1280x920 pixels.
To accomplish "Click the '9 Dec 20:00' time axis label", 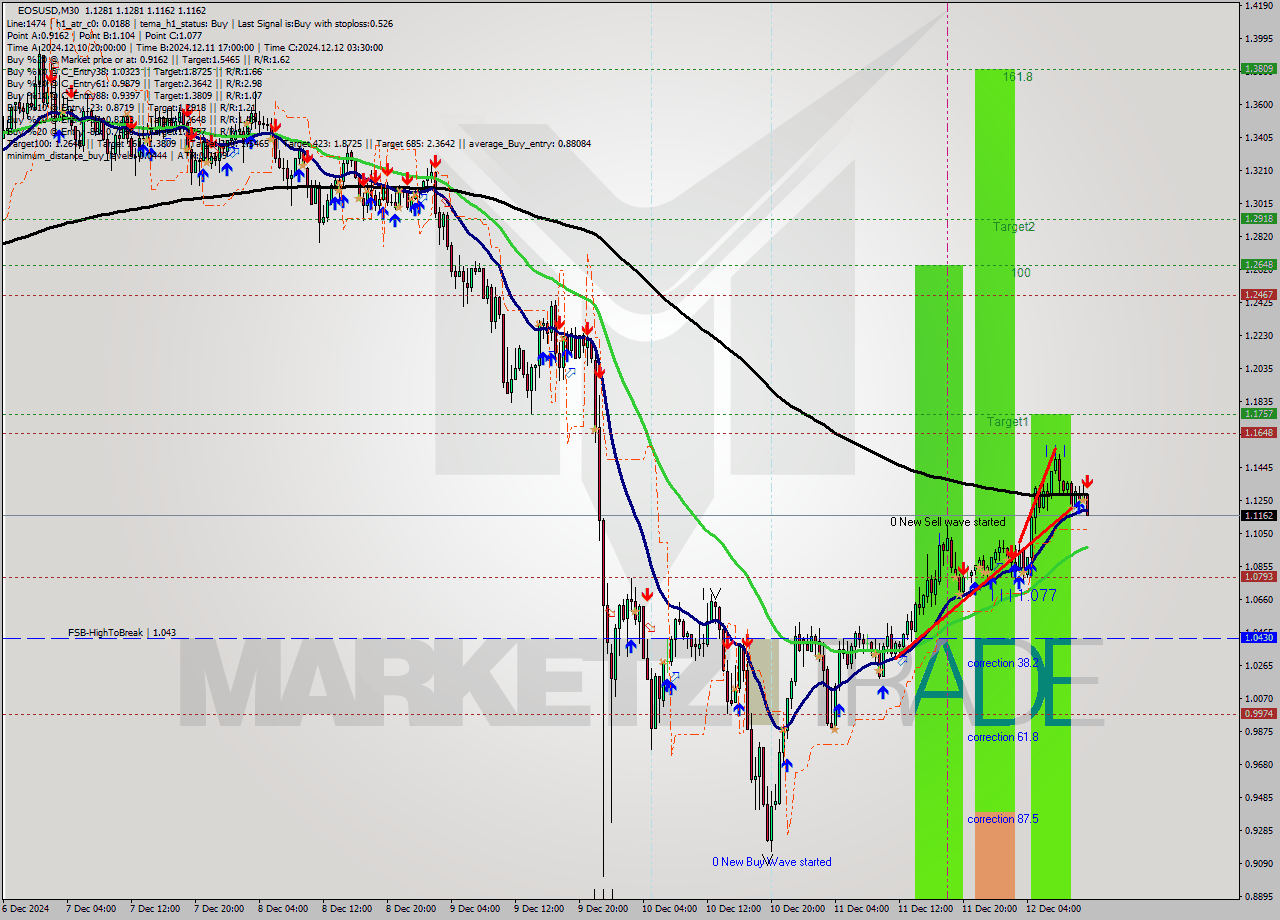I will [x=603, y=909].
